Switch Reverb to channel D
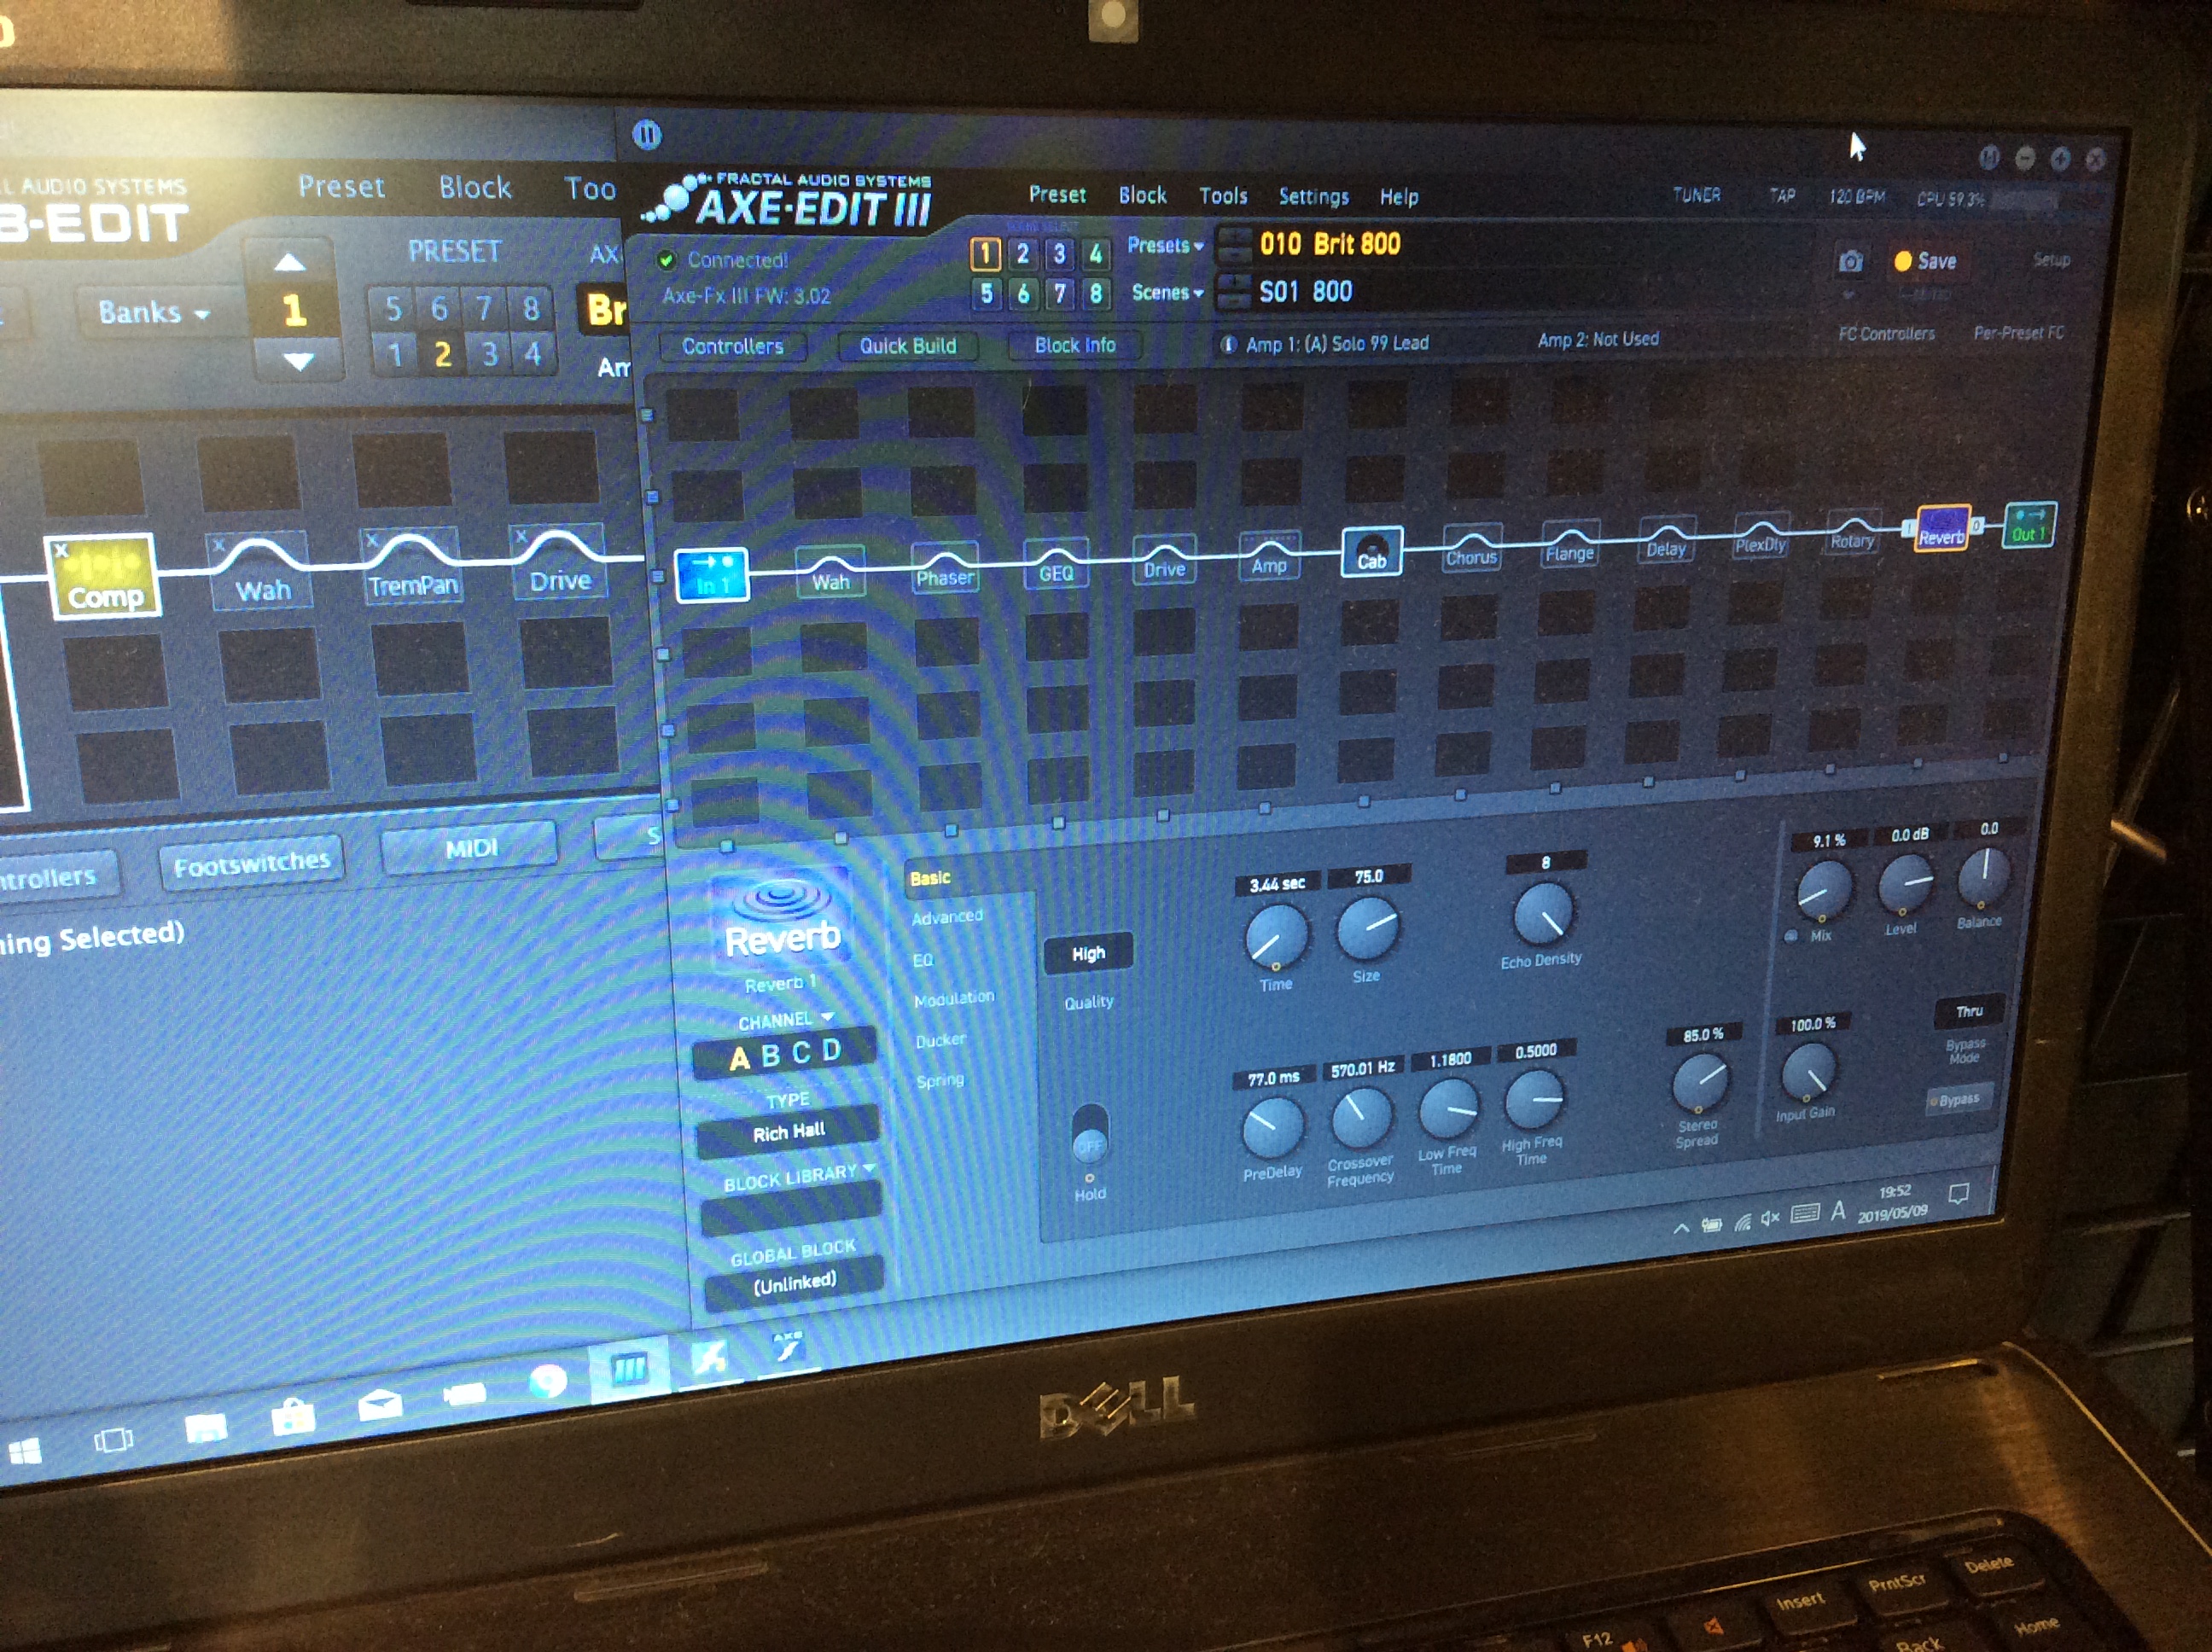 tap(831, 1049)
